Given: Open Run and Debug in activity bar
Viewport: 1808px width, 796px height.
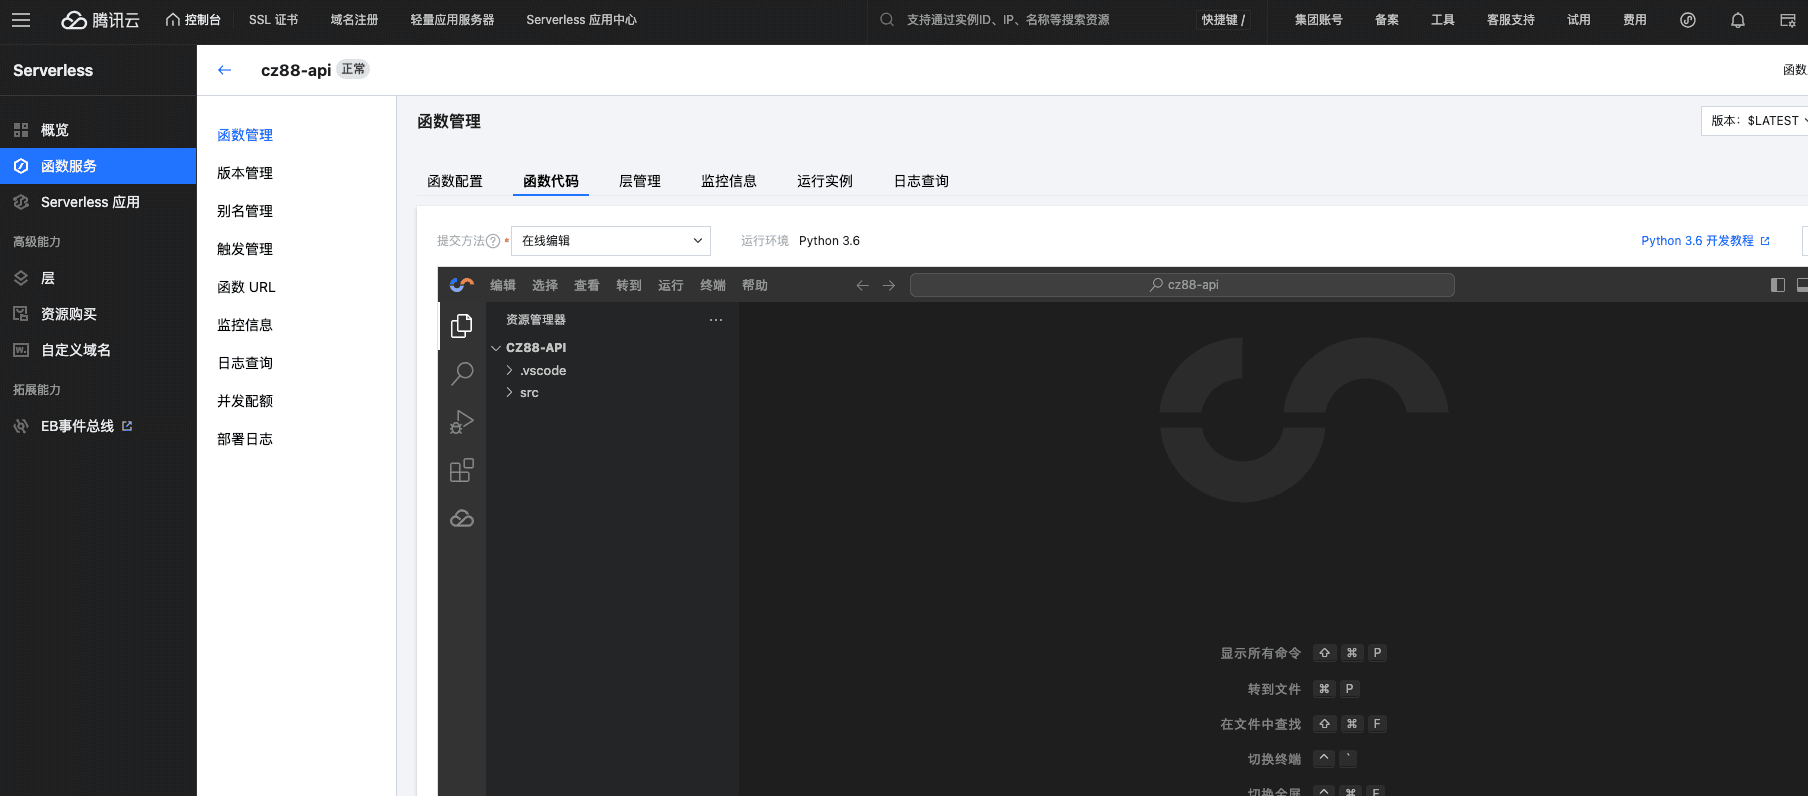Looking at the screenshot, I should coord(461,422).
